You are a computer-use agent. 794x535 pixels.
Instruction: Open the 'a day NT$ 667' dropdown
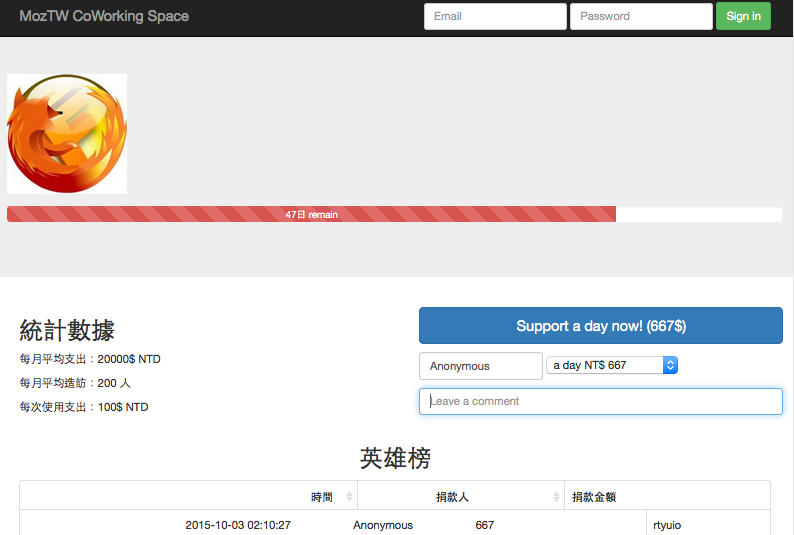[x=612, y=365]
